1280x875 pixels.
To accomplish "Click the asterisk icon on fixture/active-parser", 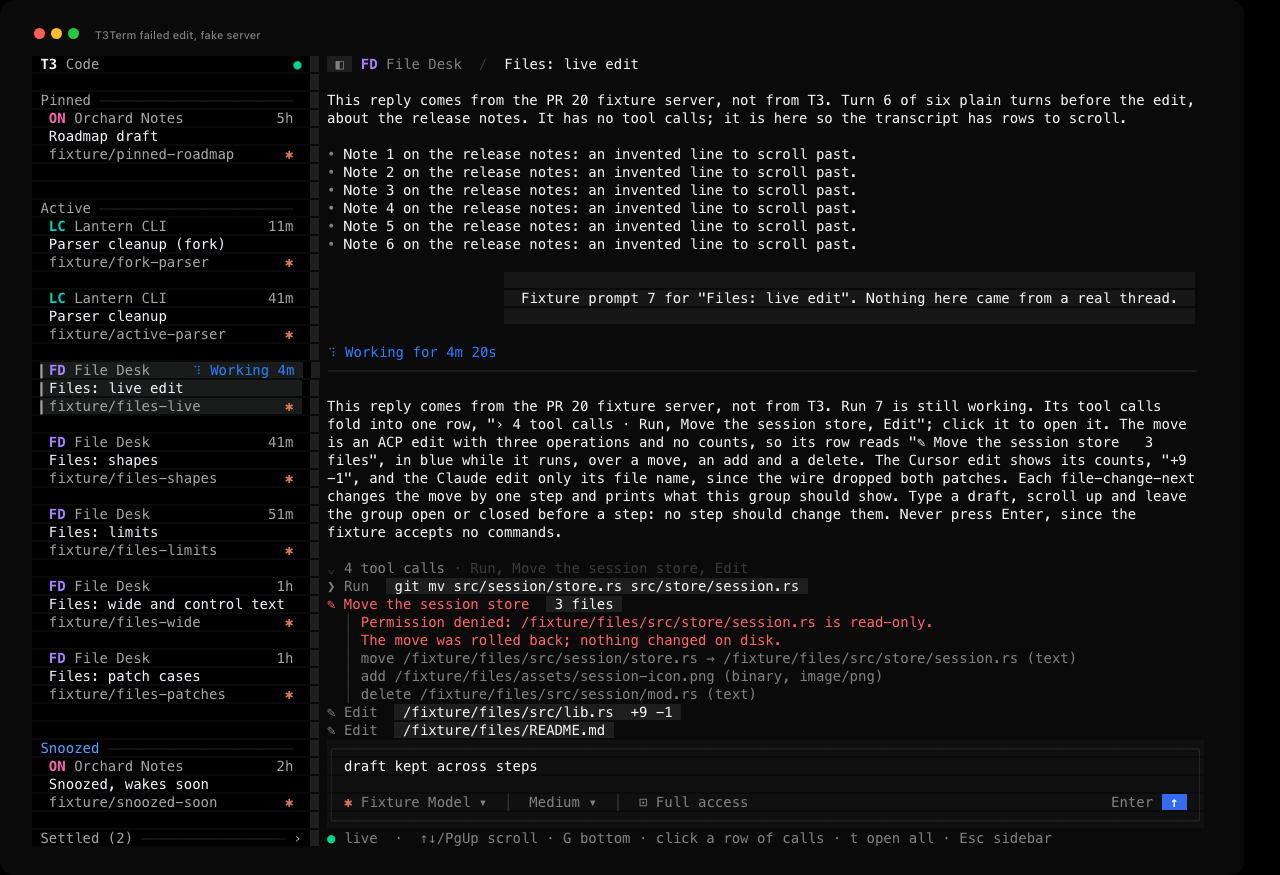I will (289, 334).
